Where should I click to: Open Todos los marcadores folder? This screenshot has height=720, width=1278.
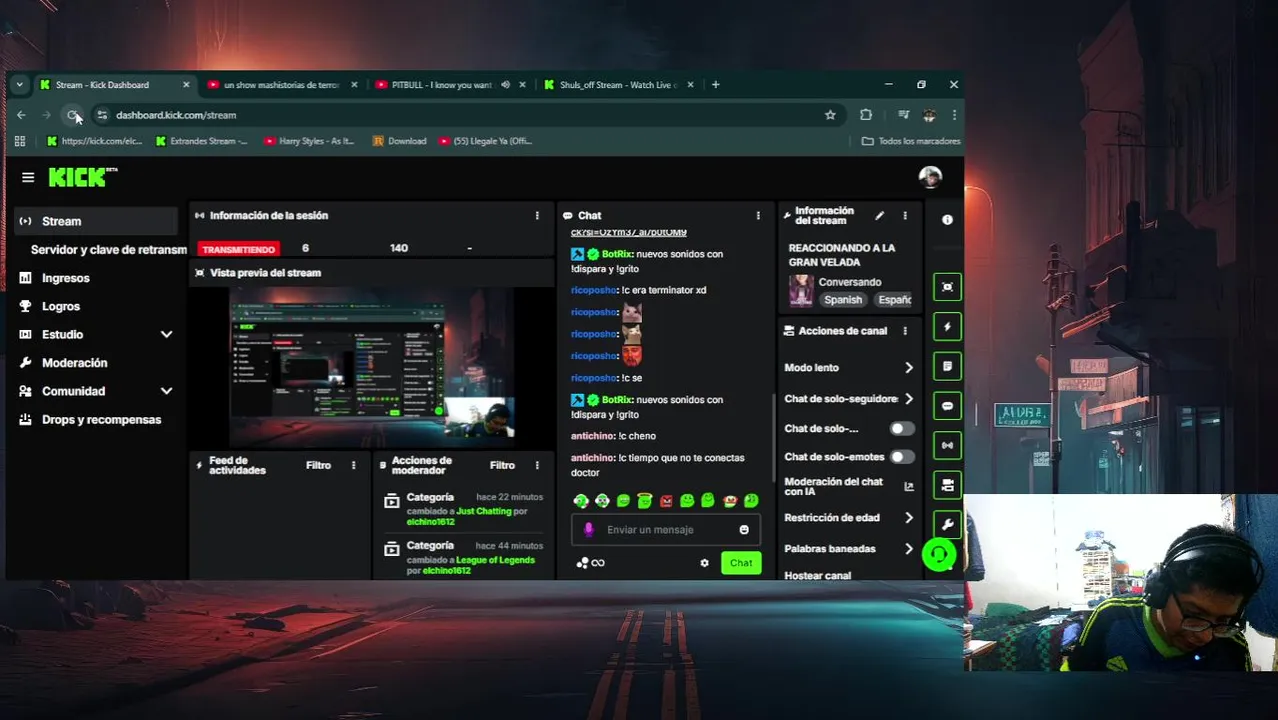pos(911,141)
